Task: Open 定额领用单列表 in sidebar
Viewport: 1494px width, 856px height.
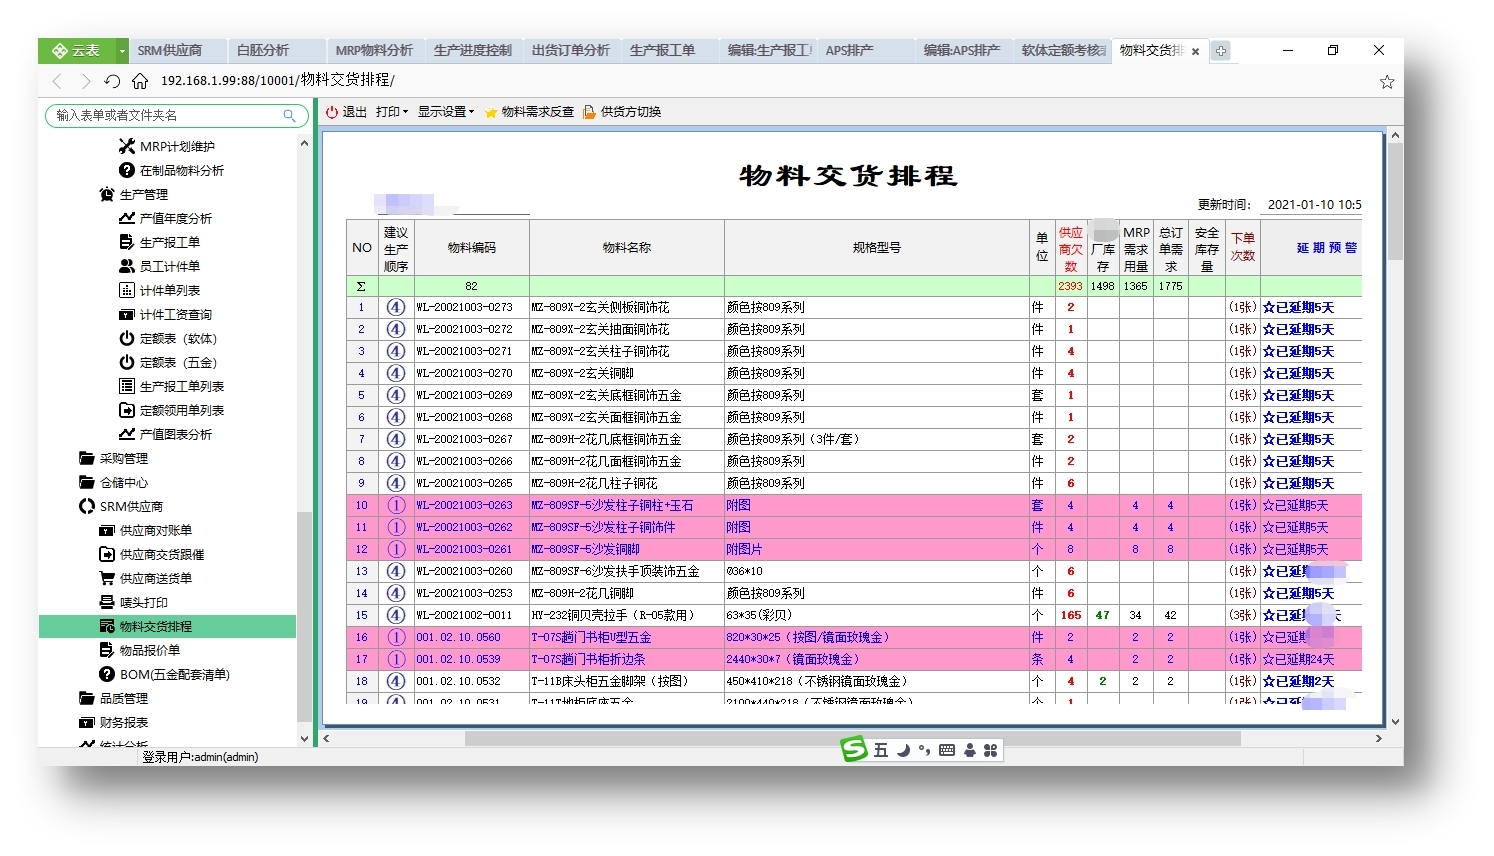Action: coord(171,410)
